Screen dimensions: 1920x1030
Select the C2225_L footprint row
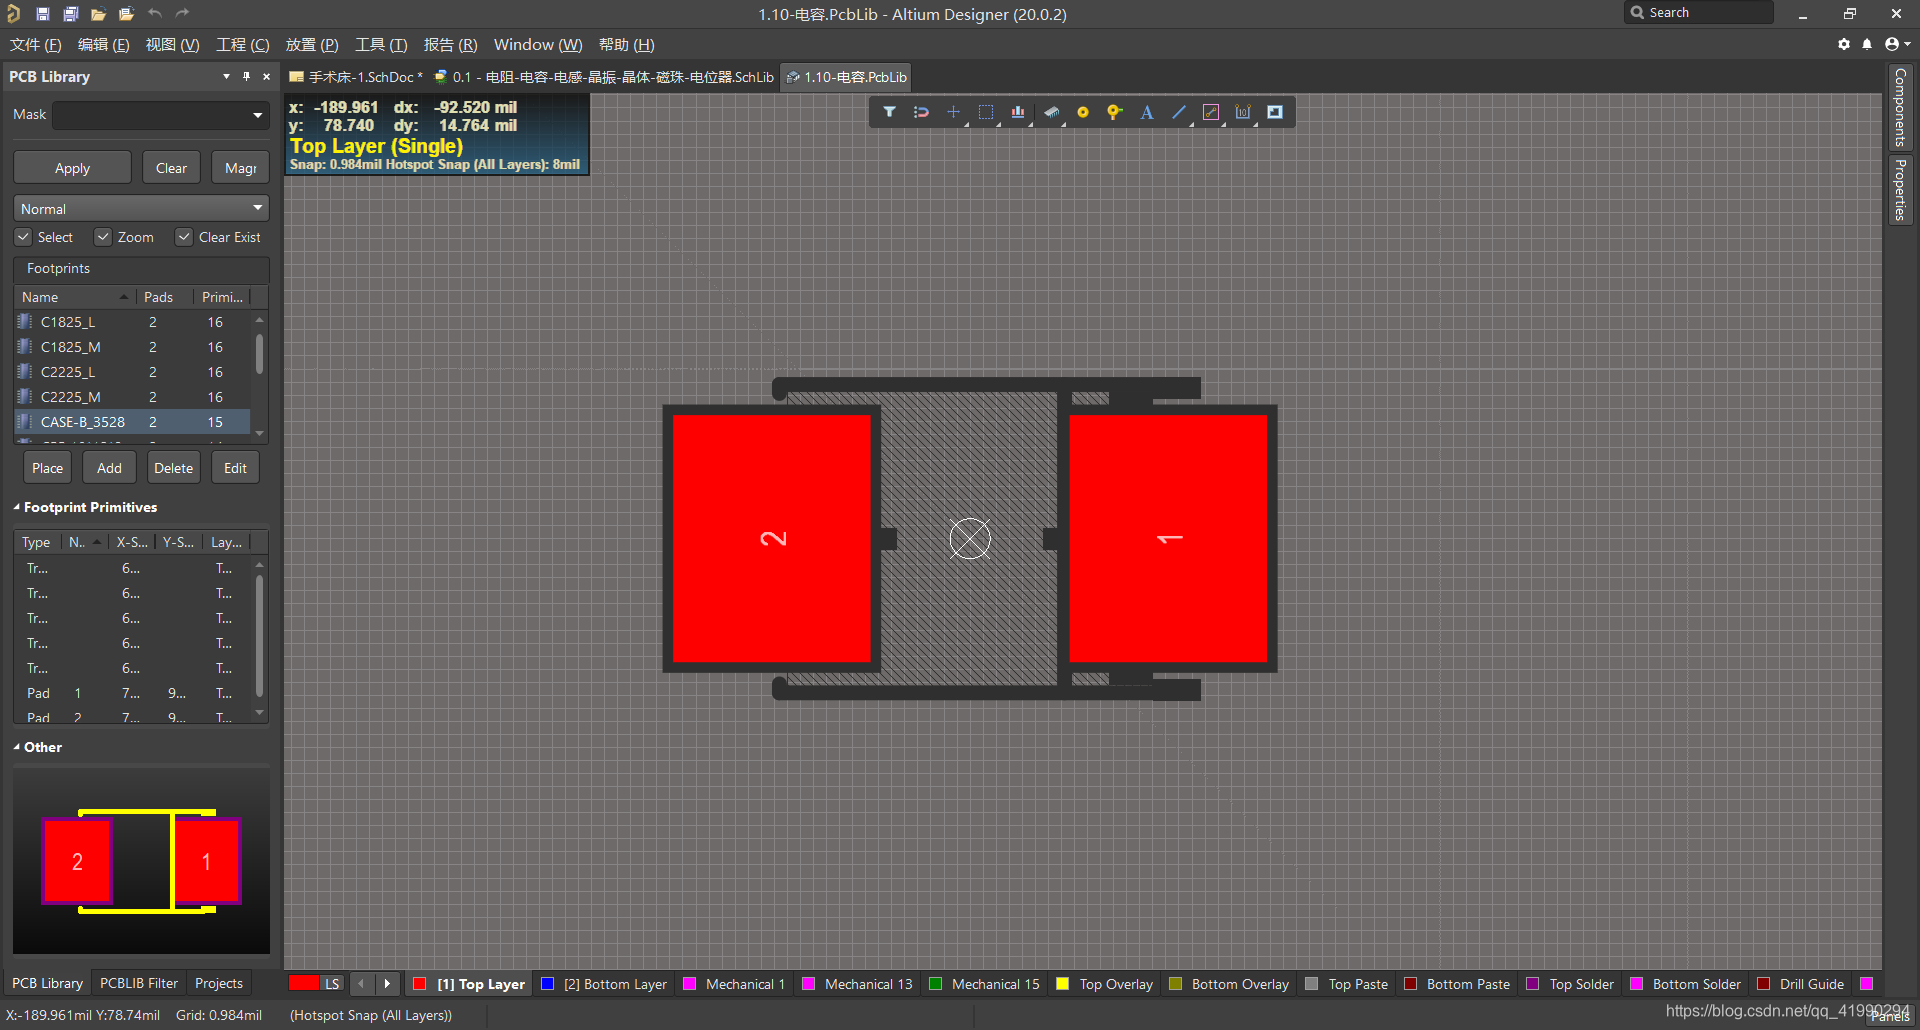[x=68, y=372]
